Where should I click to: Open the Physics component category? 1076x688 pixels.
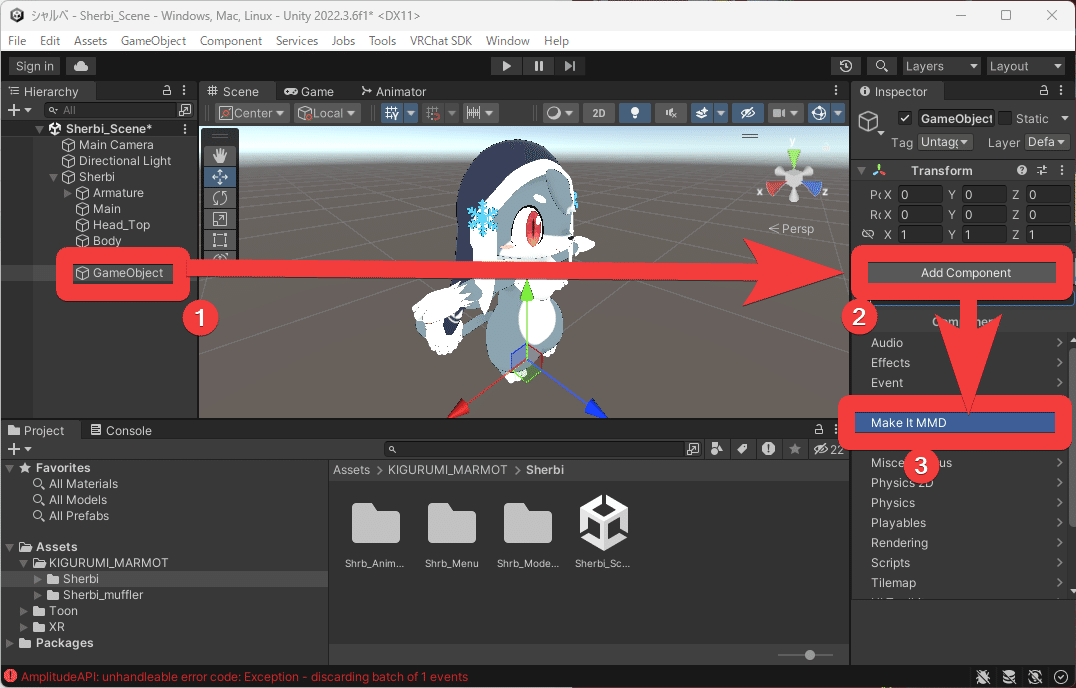tap(964, 503)
